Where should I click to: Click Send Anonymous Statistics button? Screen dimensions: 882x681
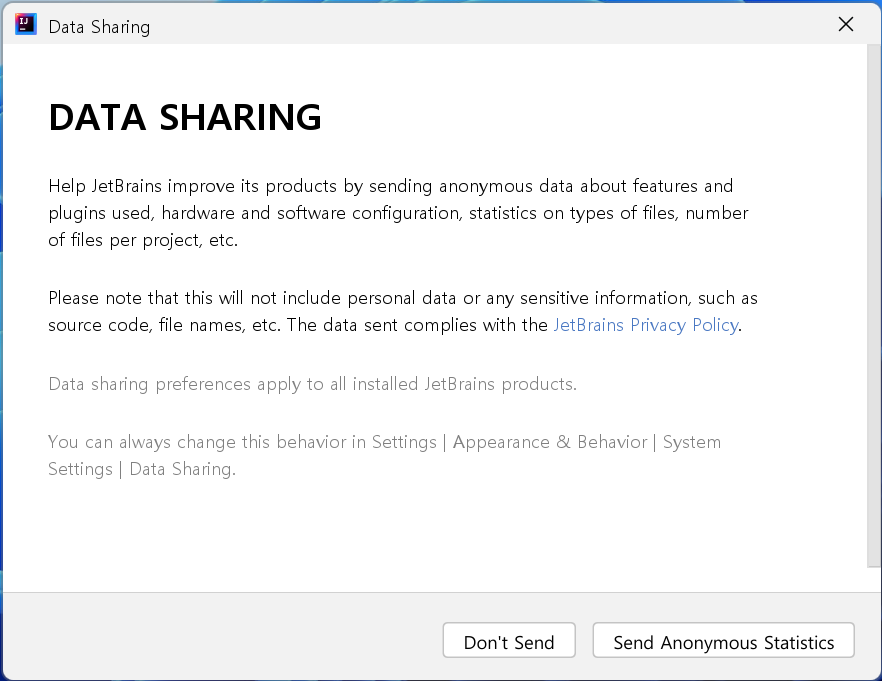pyautogui.click(x=723, y=642)
